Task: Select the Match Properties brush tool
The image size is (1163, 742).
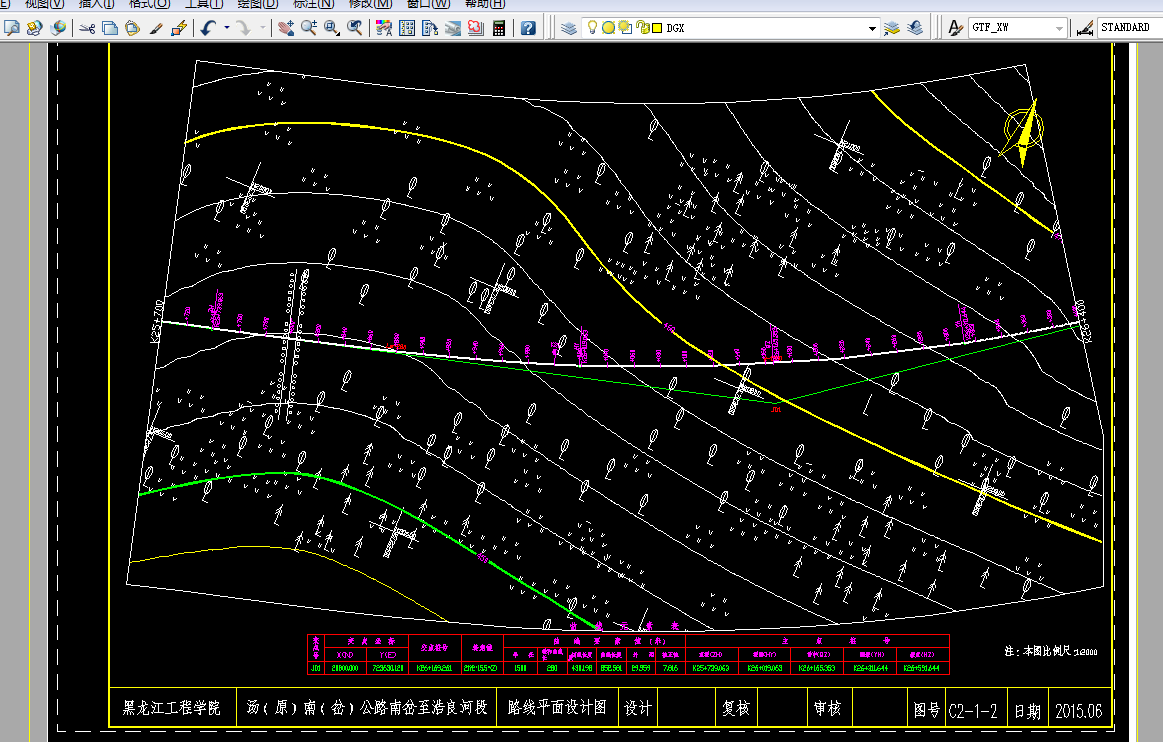Action: pyautogui.click(x=156, y=28)
